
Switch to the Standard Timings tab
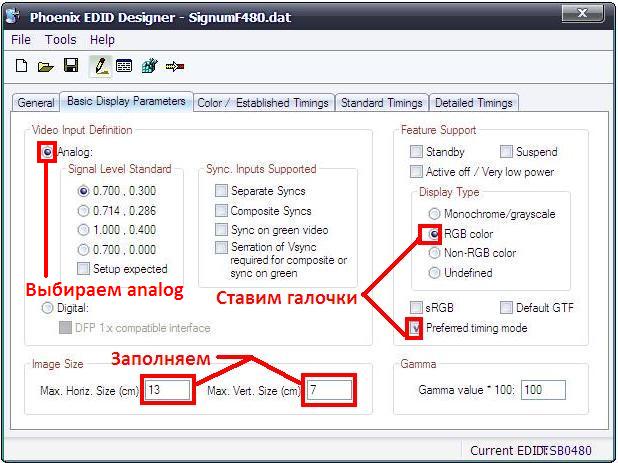pos(381,102)
